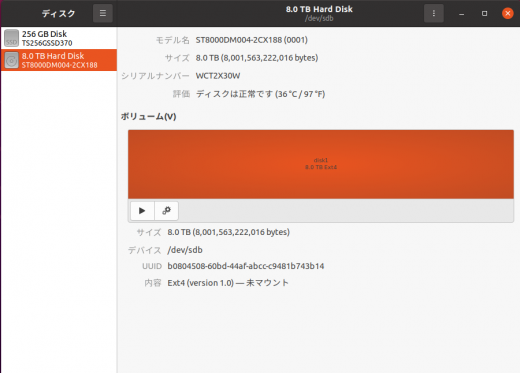This screenshot has width=520, height=373.
Task: Click the UUID value text
Action: [x=246, y=266]
